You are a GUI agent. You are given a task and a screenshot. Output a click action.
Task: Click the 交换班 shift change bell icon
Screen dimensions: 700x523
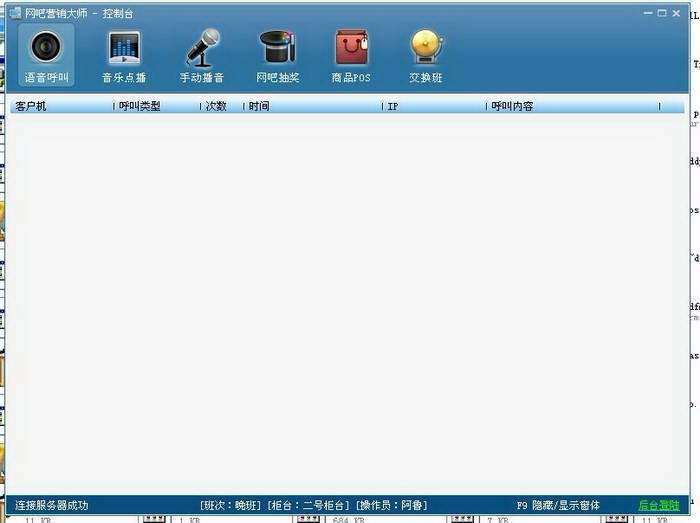[426, 56]
